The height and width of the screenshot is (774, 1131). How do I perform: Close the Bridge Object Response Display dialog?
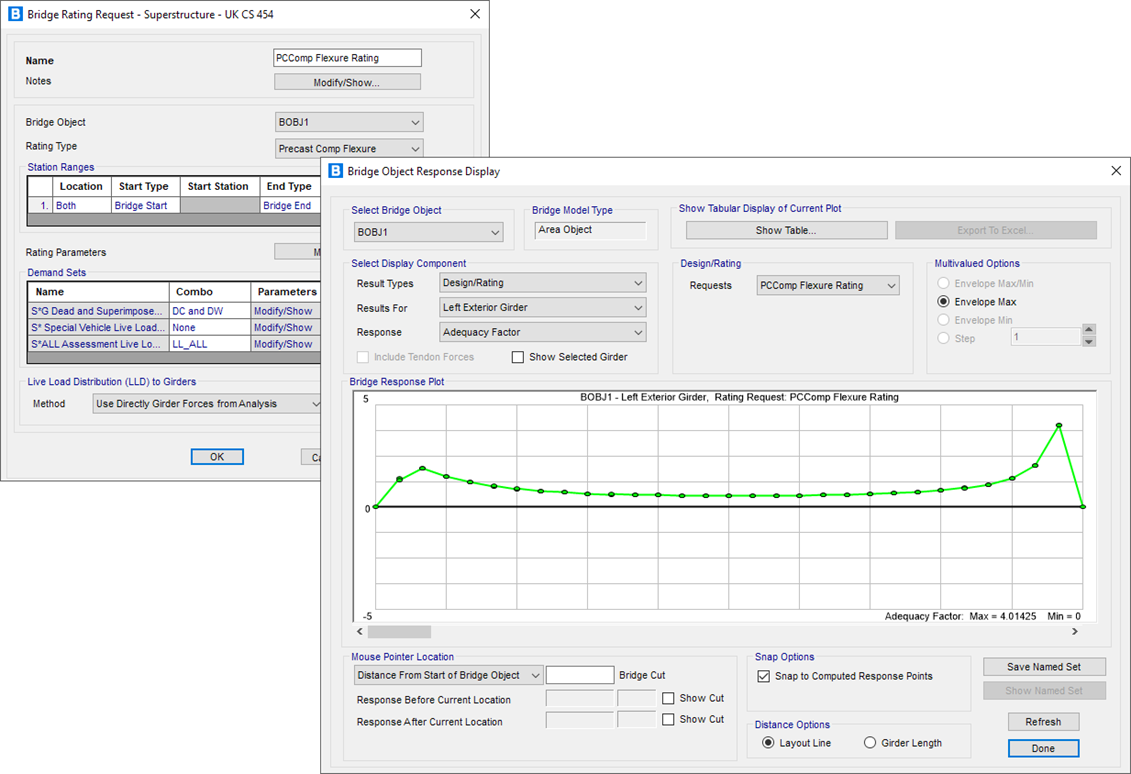tap(1116, 171)
